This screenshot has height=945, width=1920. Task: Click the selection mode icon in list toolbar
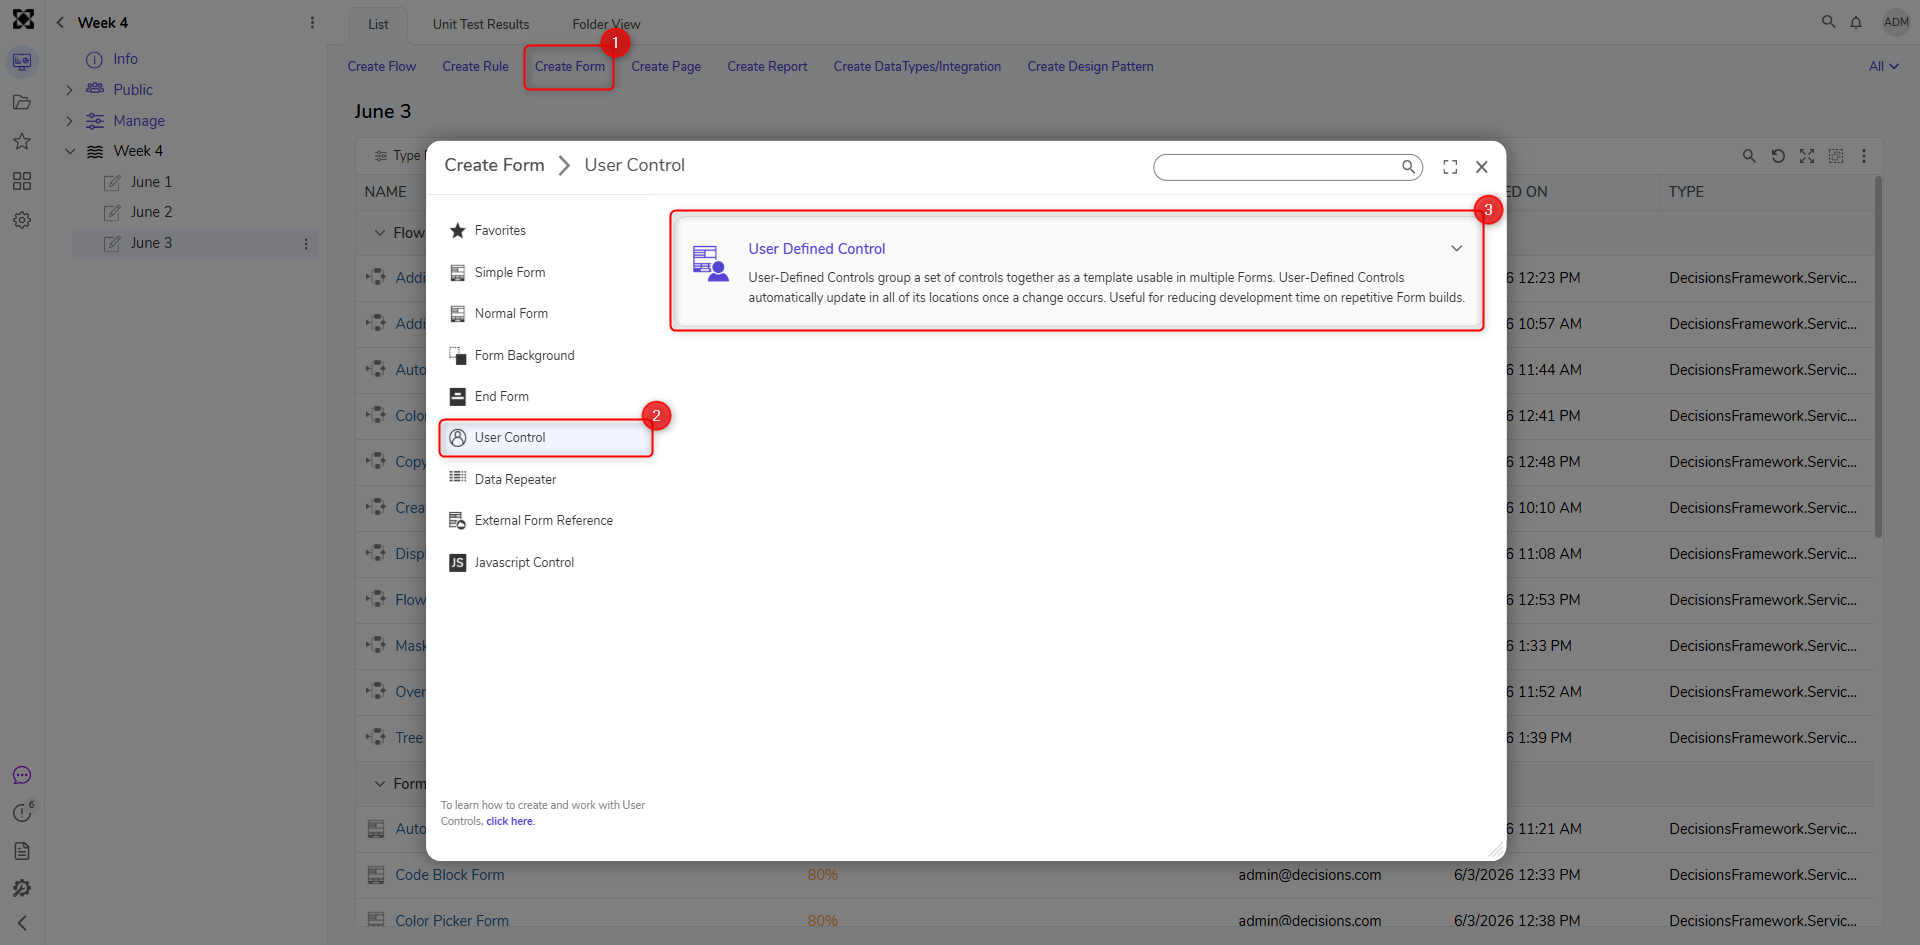[x=1836, y=156]
